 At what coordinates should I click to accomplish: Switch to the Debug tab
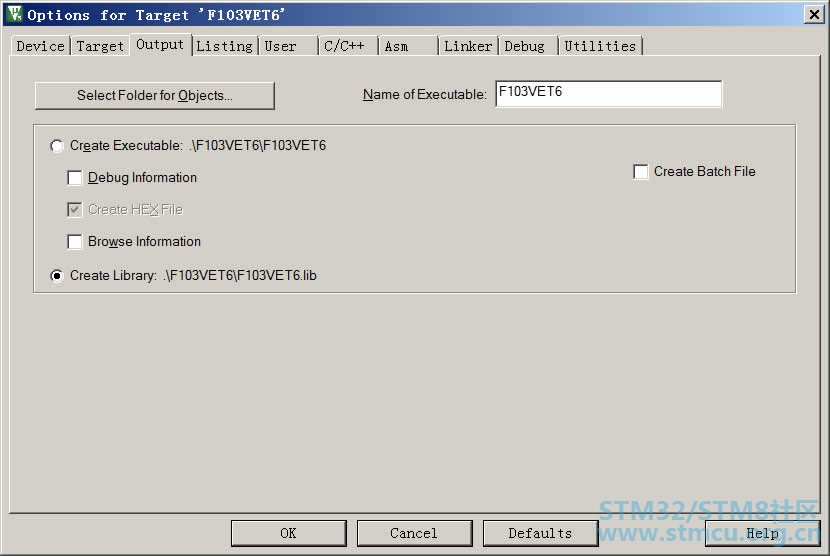point(528,46)
